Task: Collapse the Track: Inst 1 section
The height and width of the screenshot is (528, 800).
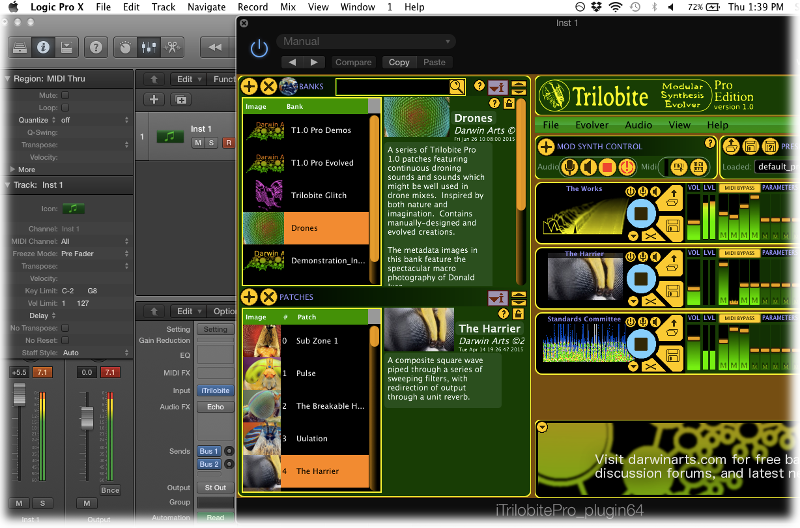Action: pyautogui.click(x=7, y=185)
